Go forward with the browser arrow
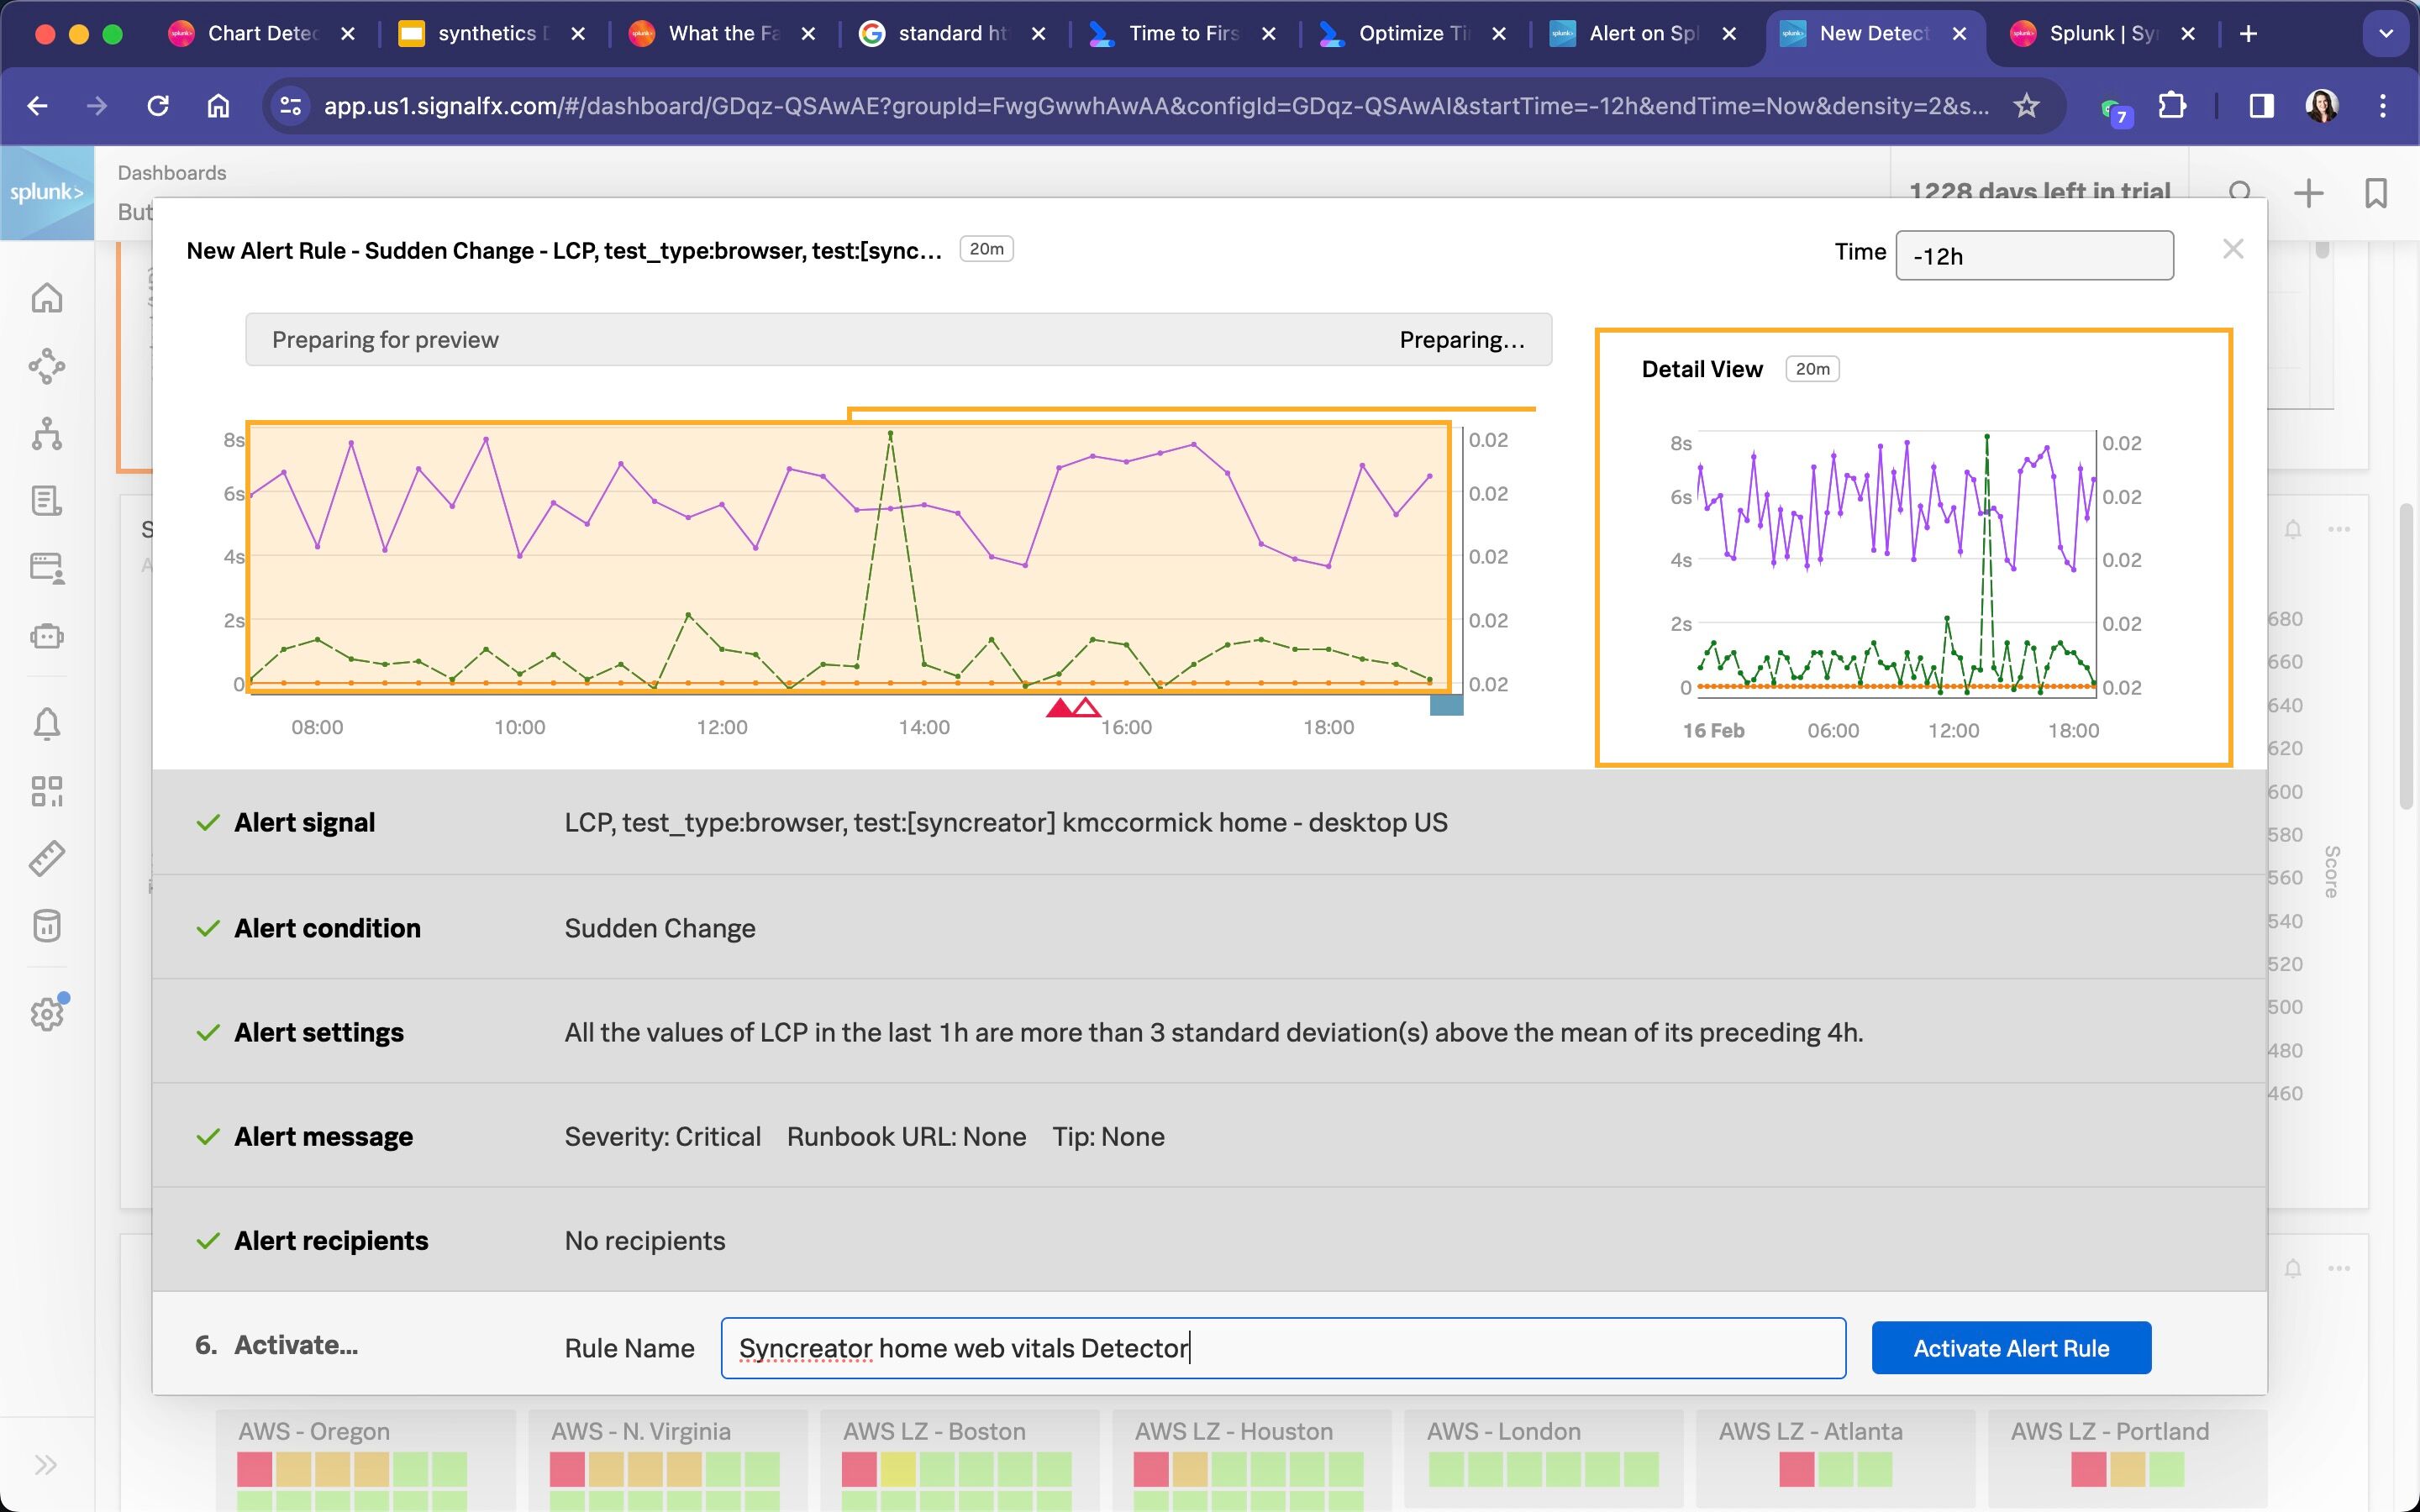2420x1512 pixels. tap(97, 106)
